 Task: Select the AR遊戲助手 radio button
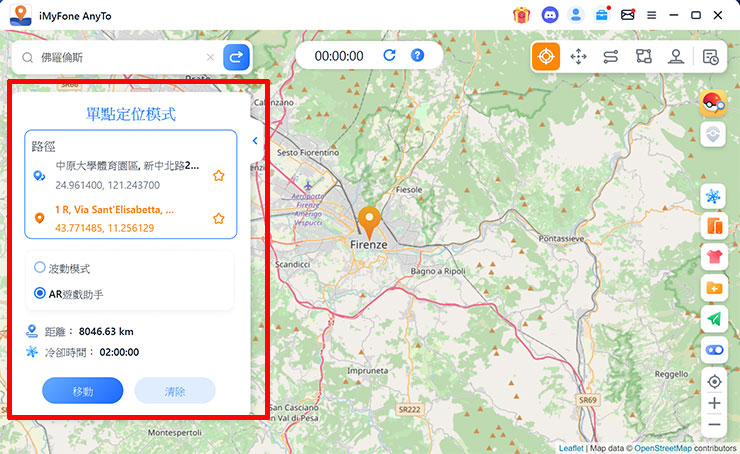40,293
